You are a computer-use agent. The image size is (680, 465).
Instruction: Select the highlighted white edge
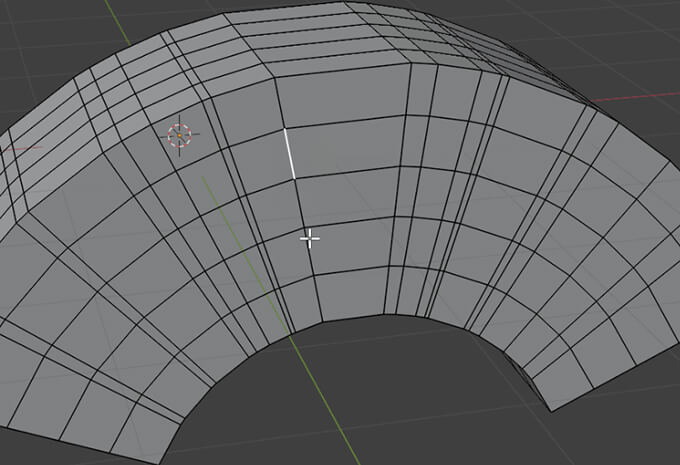click(290, 153)
